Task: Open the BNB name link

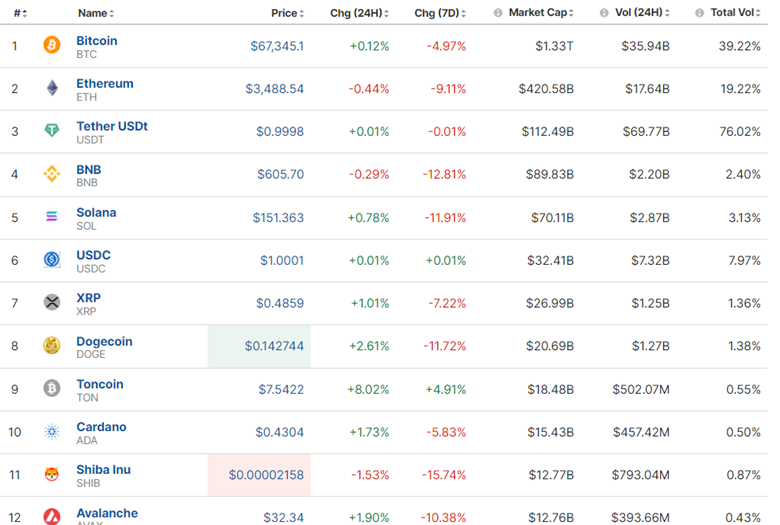Action: pyautogui.click(x=89, y=170)
